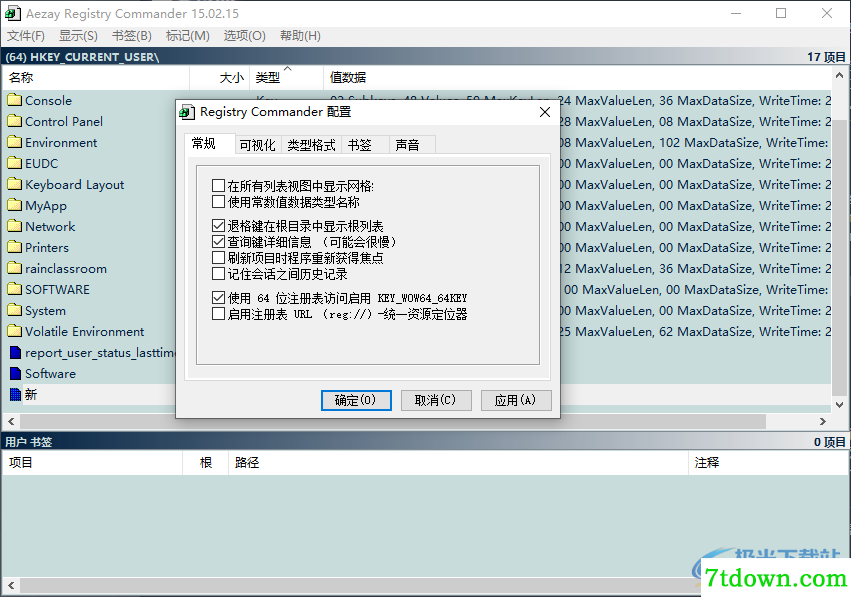Select the Volatile Environment key name

(x=85, y=332)
